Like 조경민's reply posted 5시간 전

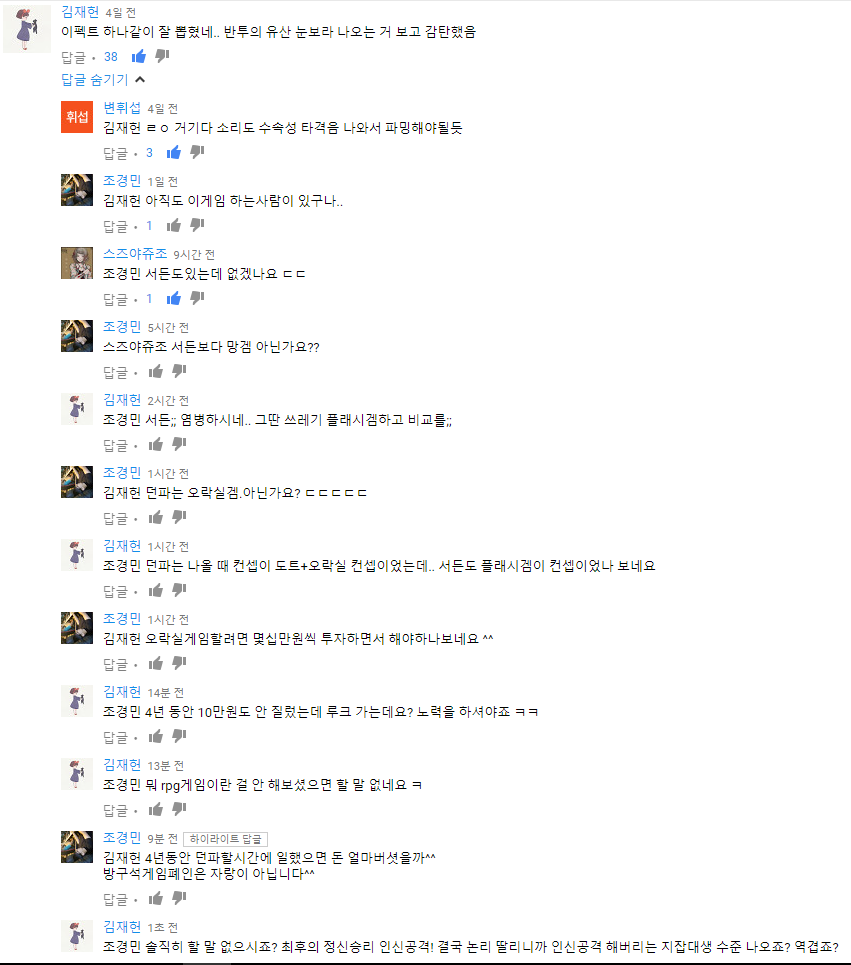click(156, 372)
